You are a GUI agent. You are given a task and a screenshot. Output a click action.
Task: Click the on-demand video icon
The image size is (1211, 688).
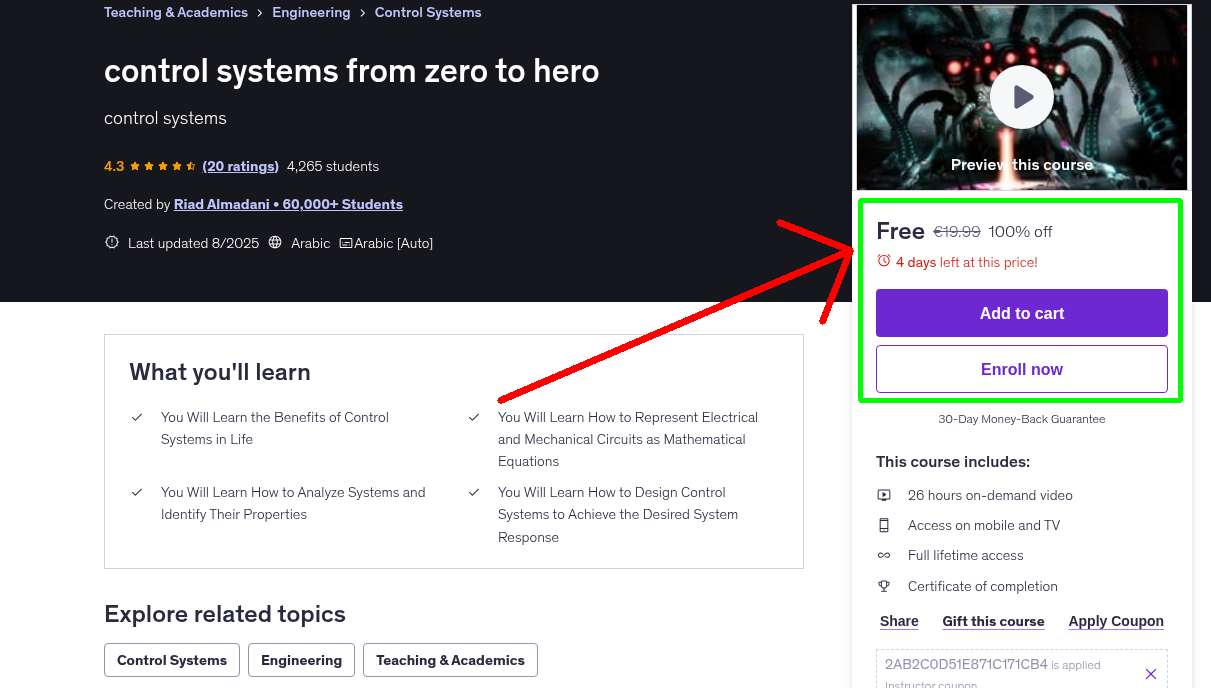884,495
